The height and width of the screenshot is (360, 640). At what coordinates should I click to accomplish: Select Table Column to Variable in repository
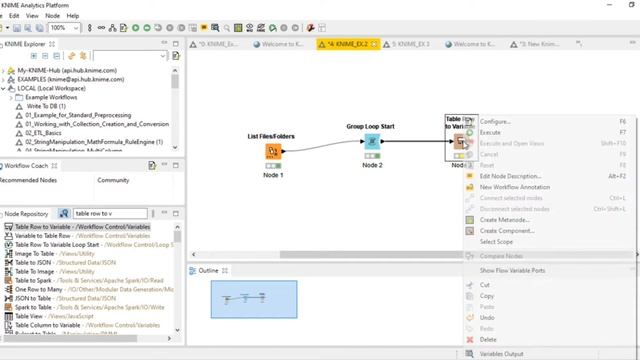coord(82,325)
